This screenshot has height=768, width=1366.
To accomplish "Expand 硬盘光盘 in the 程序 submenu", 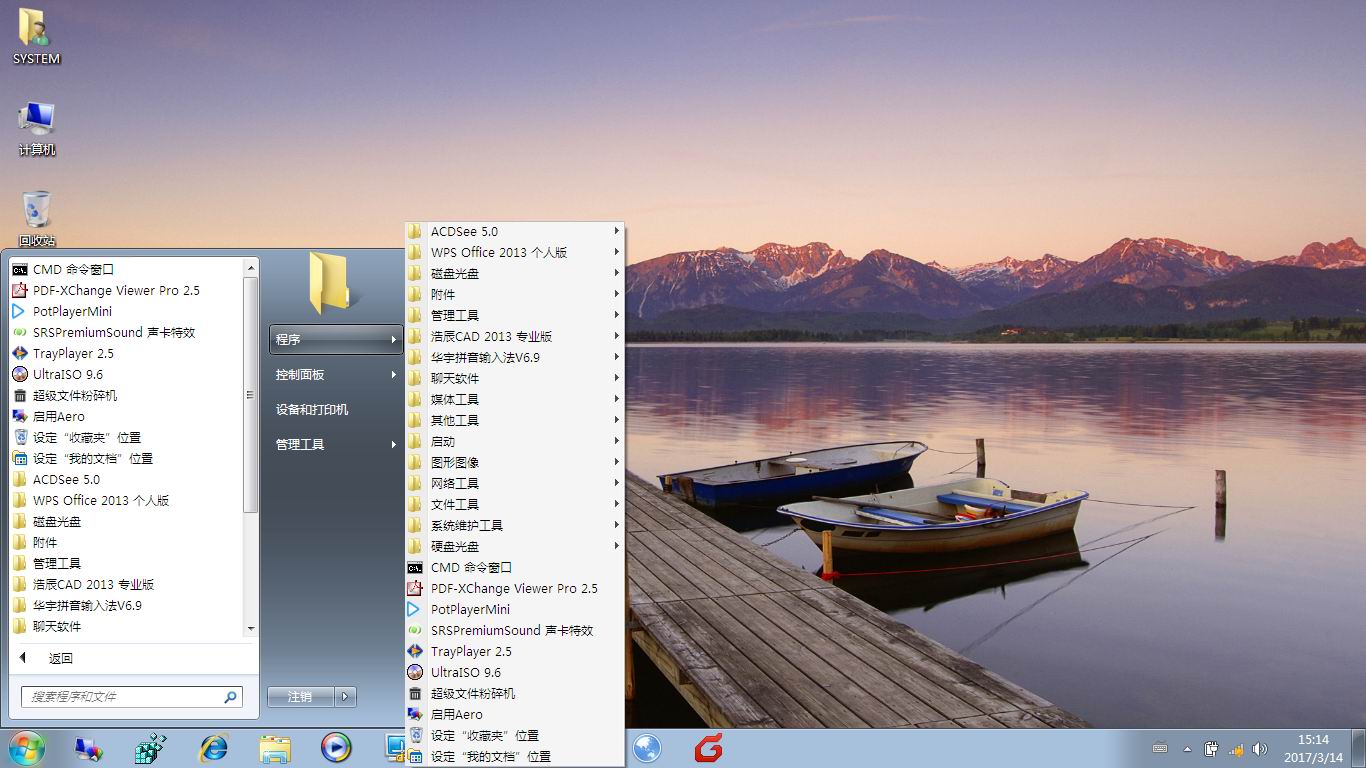I will (x=514, y=546).
